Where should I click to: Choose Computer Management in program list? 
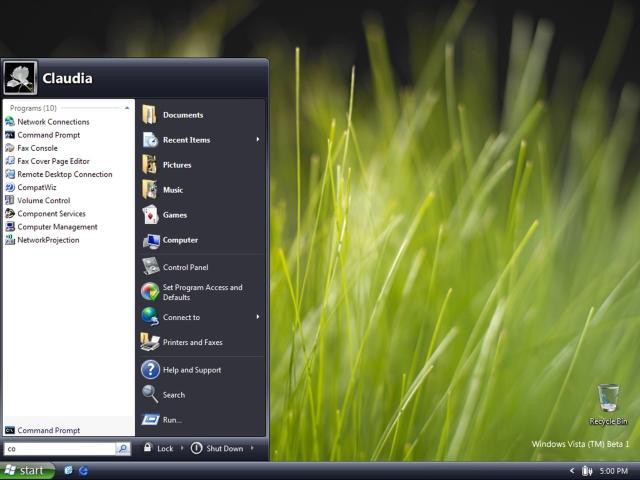click(57, 227)
